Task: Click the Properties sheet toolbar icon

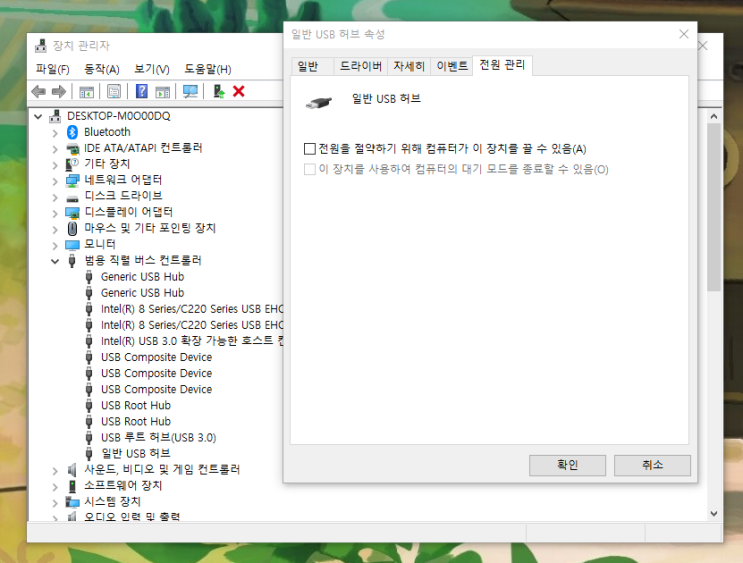Action: [x=114, y=91]
